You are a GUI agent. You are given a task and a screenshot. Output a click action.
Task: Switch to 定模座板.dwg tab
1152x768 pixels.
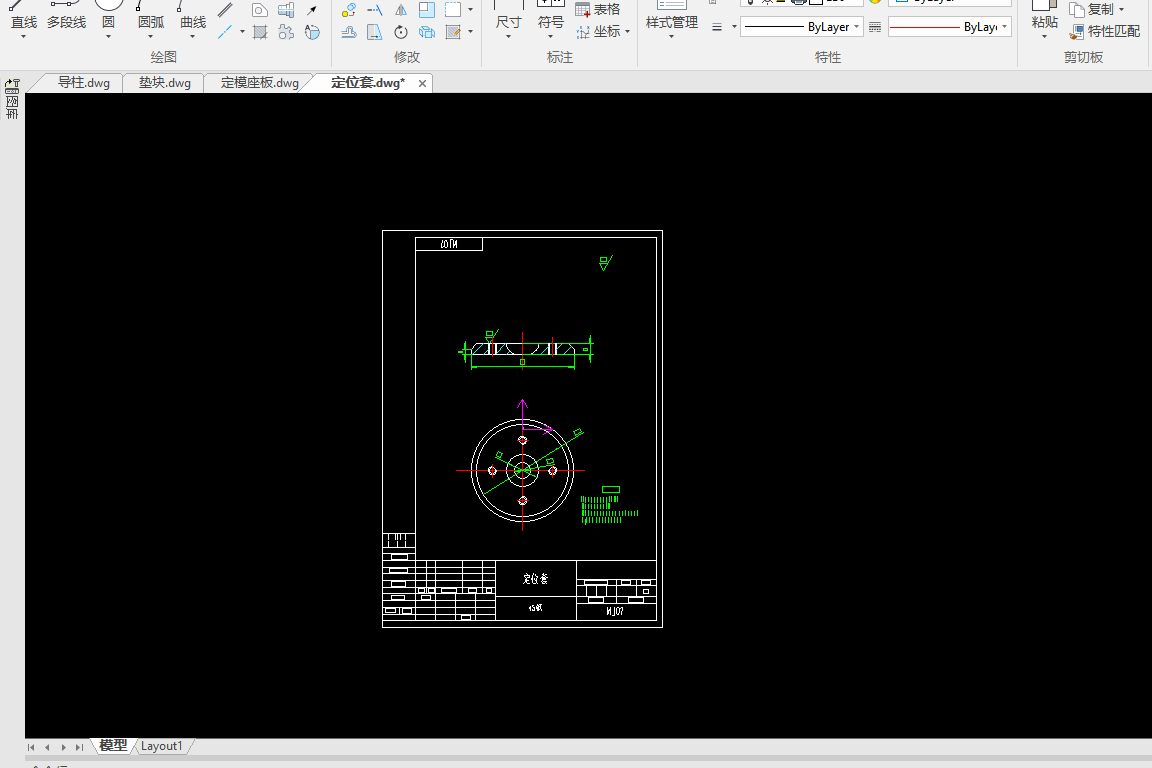pyautogui.click(x=259, y=83)
